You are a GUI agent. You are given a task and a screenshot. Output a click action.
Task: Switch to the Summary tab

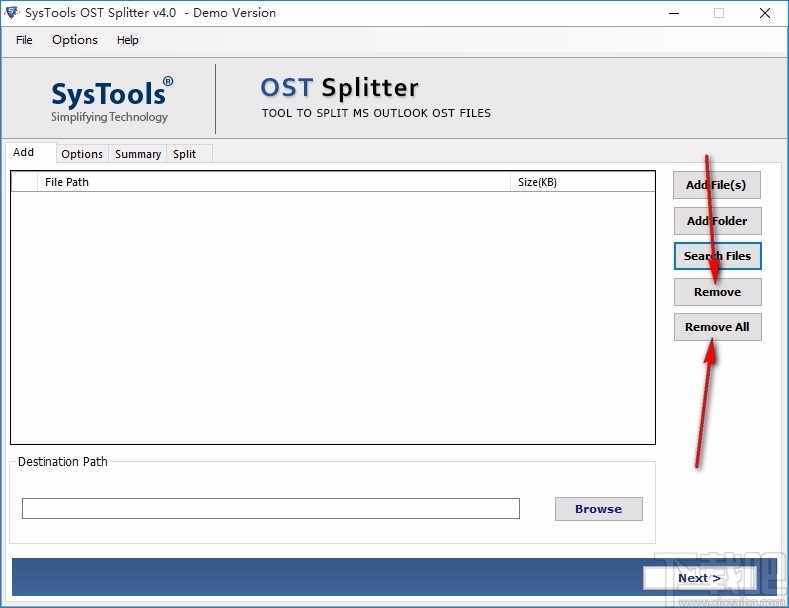138,154
